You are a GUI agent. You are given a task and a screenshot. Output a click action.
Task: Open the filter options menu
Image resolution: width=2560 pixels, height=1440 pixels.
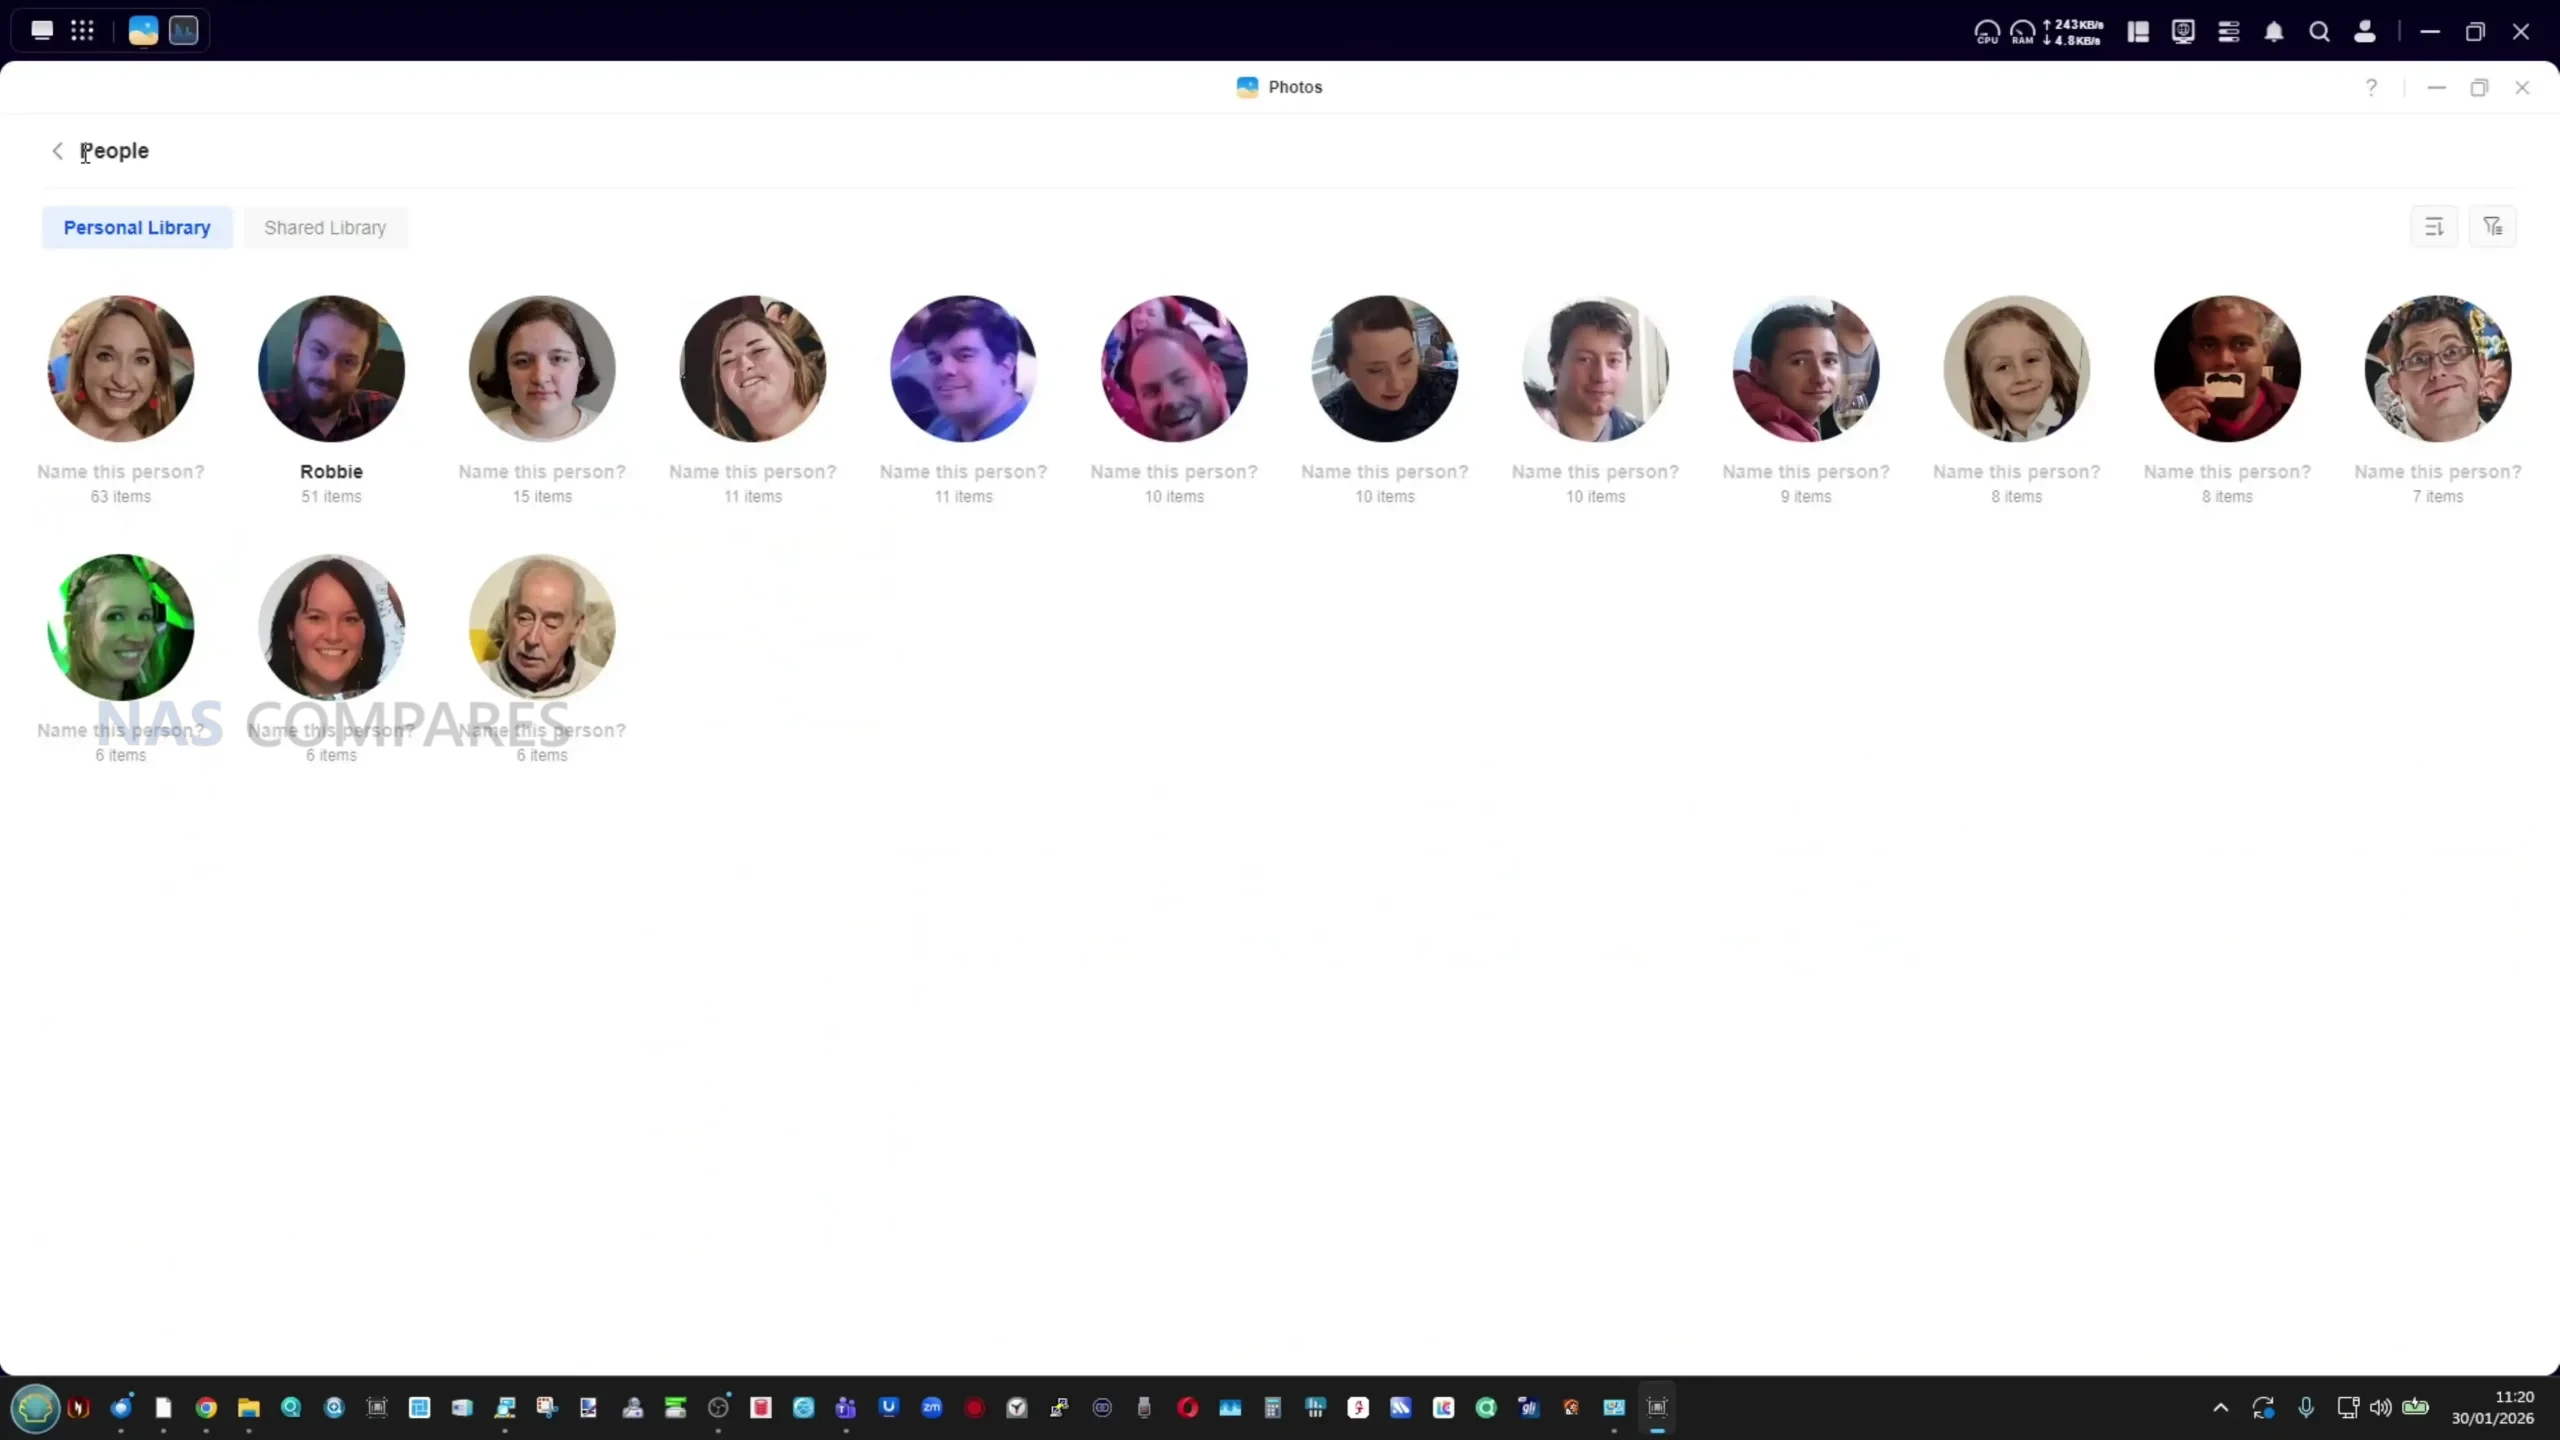click(x=2492, y=227)
